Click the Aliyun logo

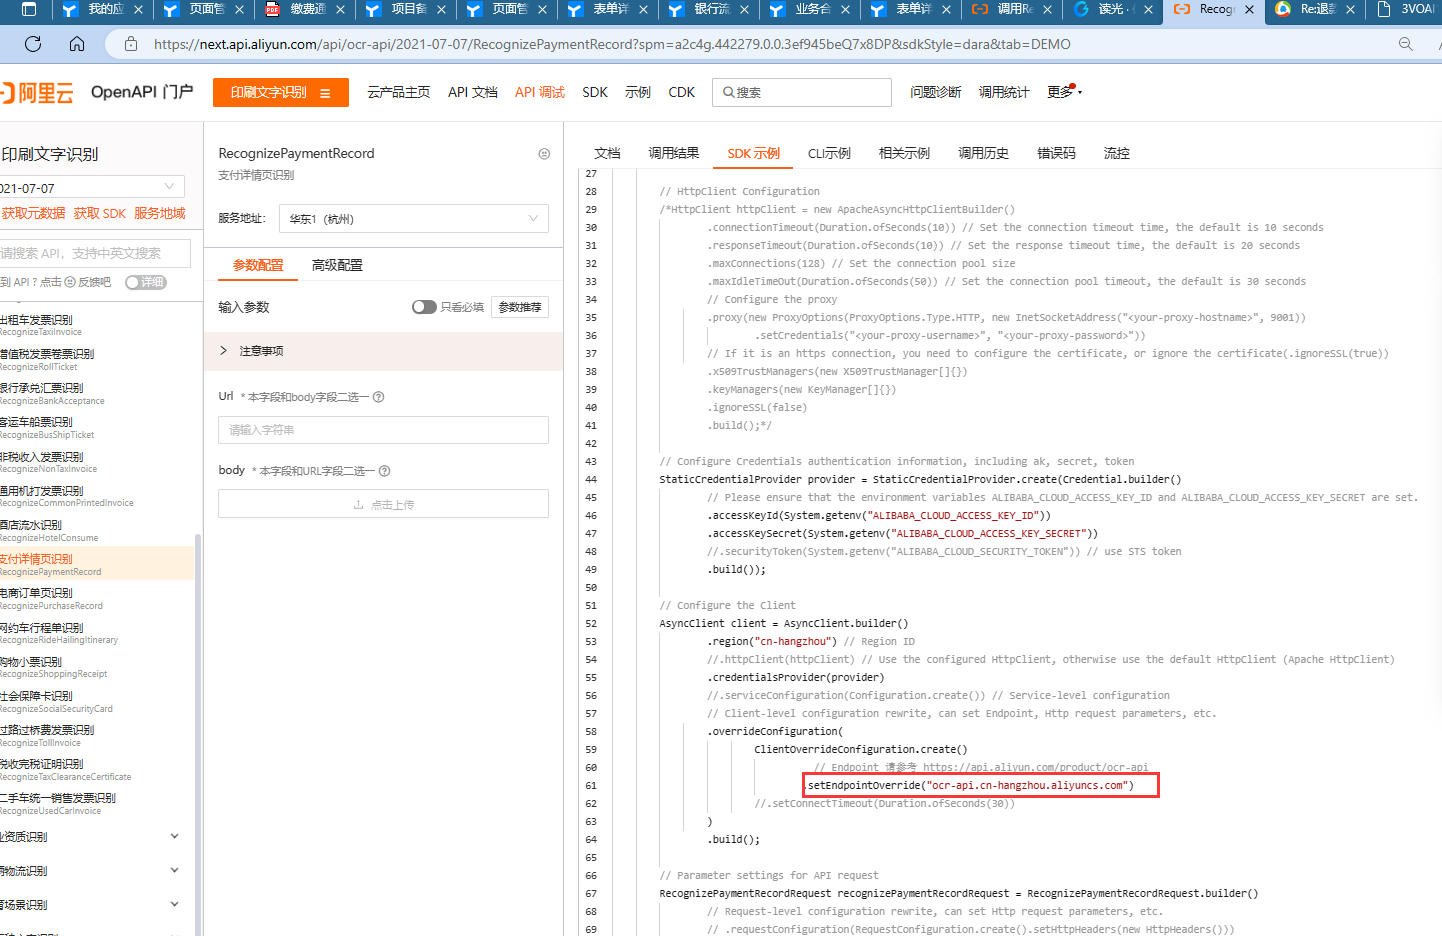38,93
